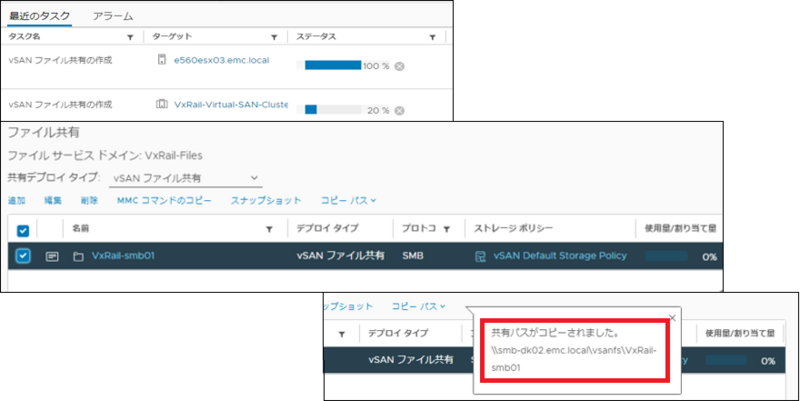
Task: Click the ストレージ ポリシー column header
Action: click(513, 229)
